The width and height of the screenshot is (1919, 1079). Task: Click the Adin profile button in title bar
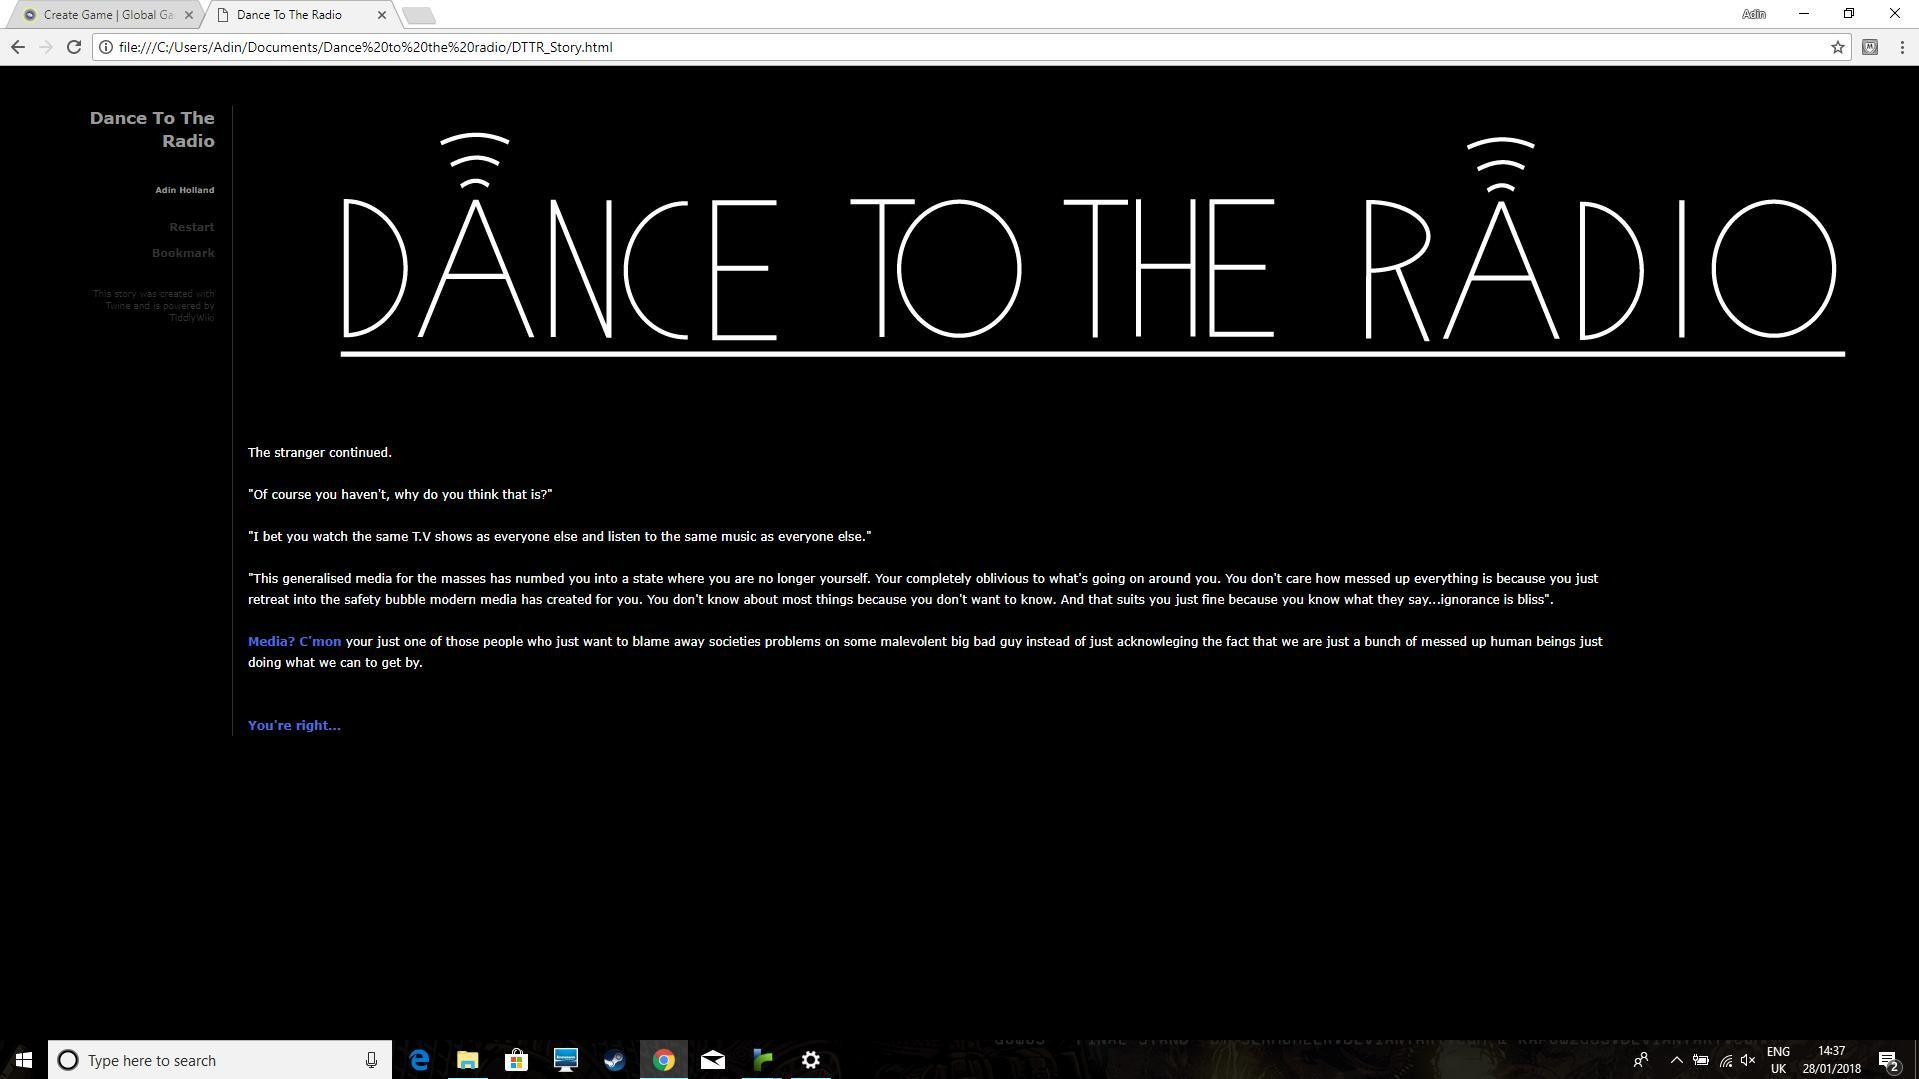[1754, 14]
